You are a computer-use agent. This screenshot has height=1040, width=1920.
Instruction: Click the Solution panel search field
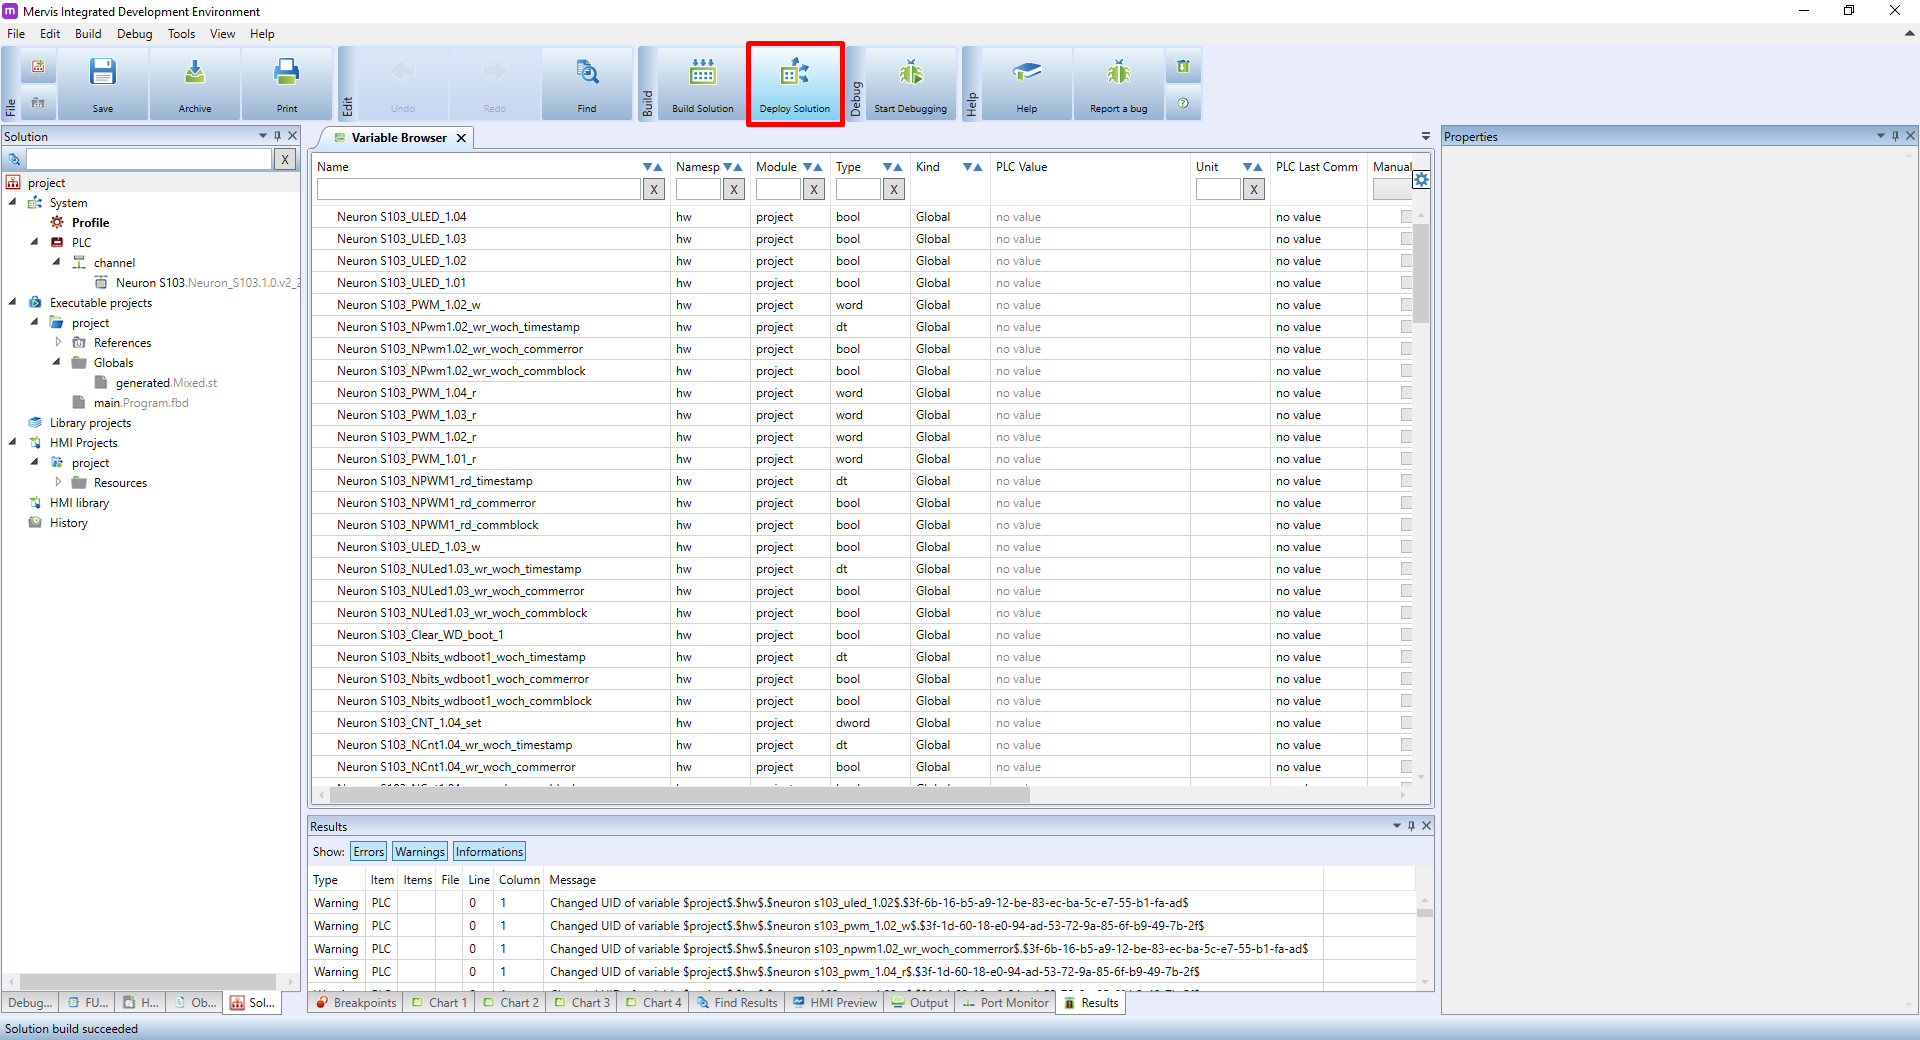point(148,159)
